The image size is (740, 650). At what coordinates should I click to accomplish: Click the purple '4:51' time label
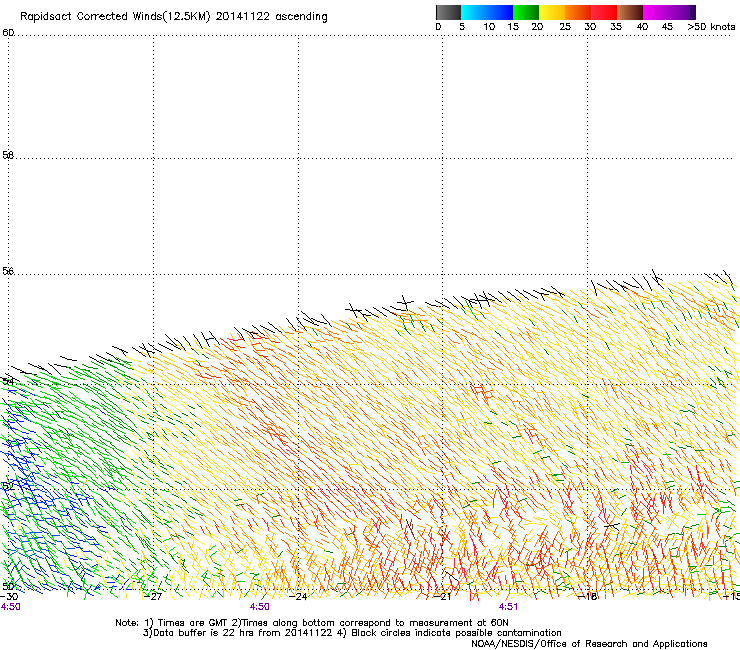tap(508, 607)
